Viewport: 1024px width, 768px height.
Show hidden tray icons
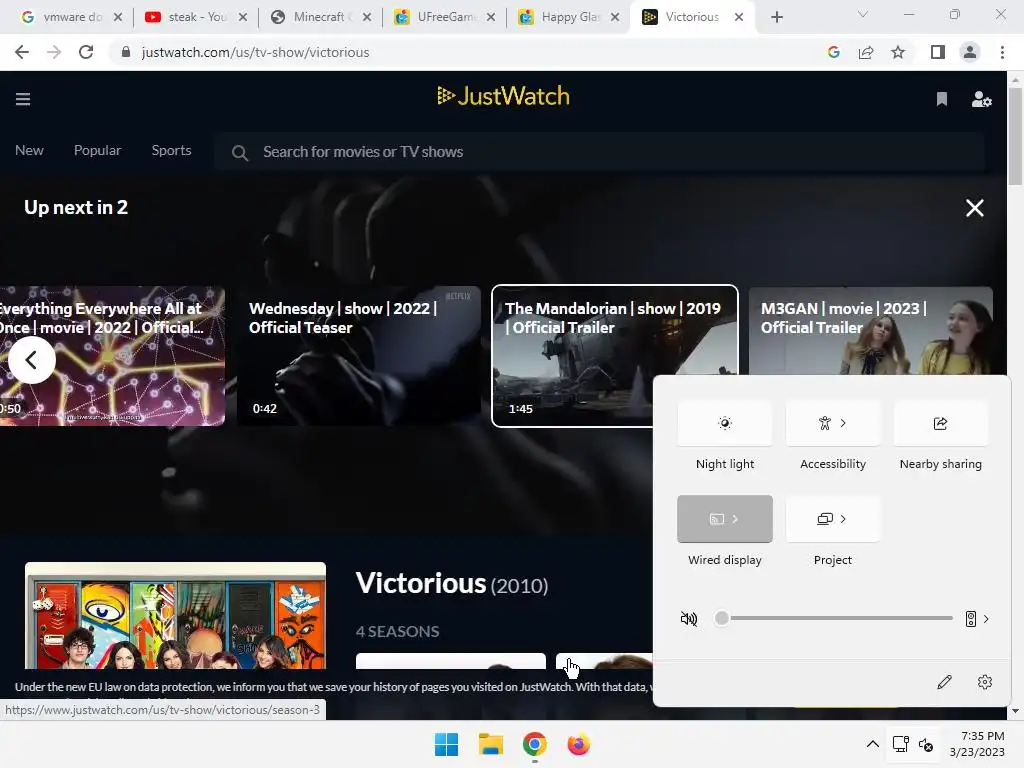pyautogui.click(x=872, y=744)
